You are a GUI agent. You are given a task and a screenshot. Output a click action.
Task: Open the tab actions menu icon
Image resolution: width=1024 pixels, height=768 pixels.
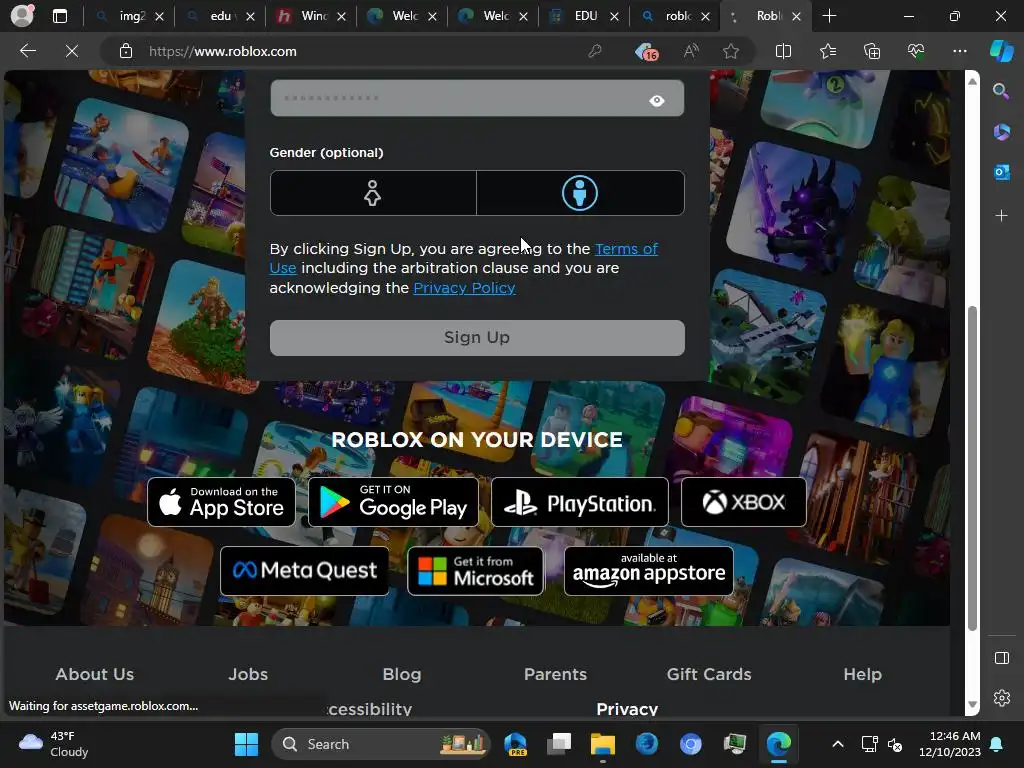click(x=60, y=16)
